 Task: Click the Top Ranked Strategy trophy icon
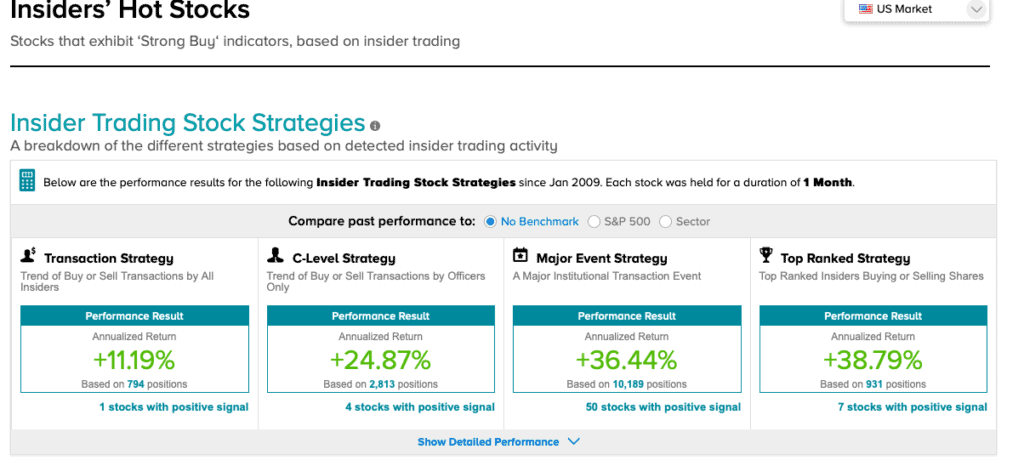(767, 256)
